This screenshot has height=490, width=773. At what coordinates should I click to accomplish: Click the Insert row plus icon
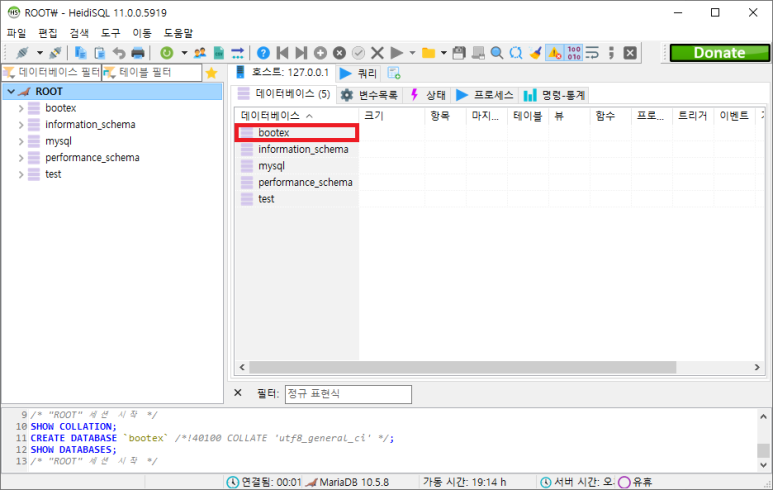(x=320, y=53)
